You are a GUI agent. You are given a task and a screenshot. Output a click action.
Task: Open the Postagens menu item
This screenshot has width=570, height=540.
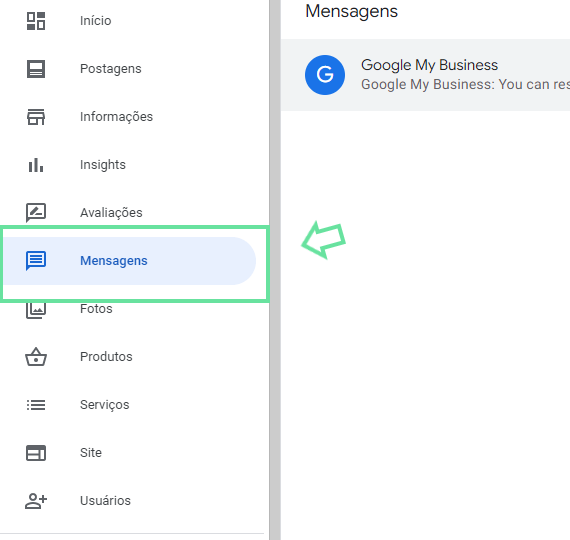pos(111,69)
